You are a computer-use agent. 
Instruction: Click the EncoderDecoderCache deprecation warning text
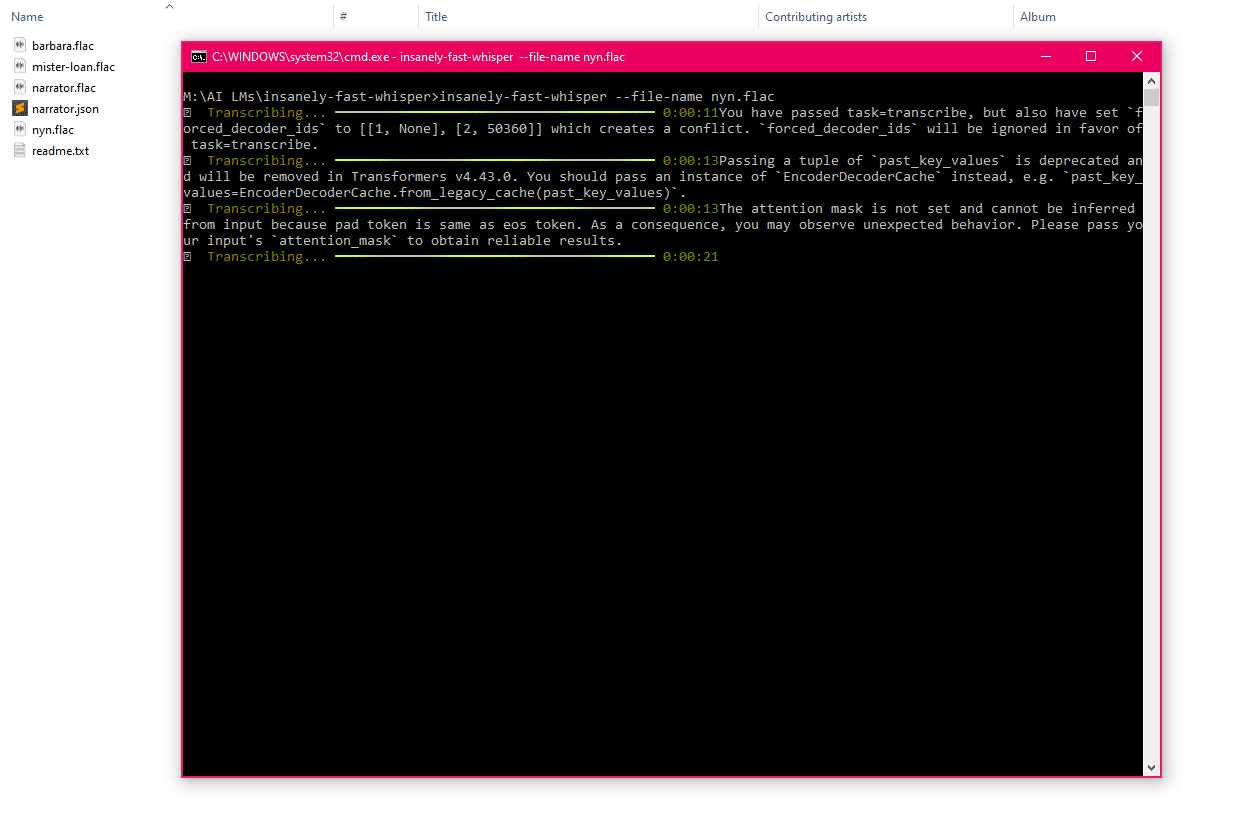pos(663,177)
